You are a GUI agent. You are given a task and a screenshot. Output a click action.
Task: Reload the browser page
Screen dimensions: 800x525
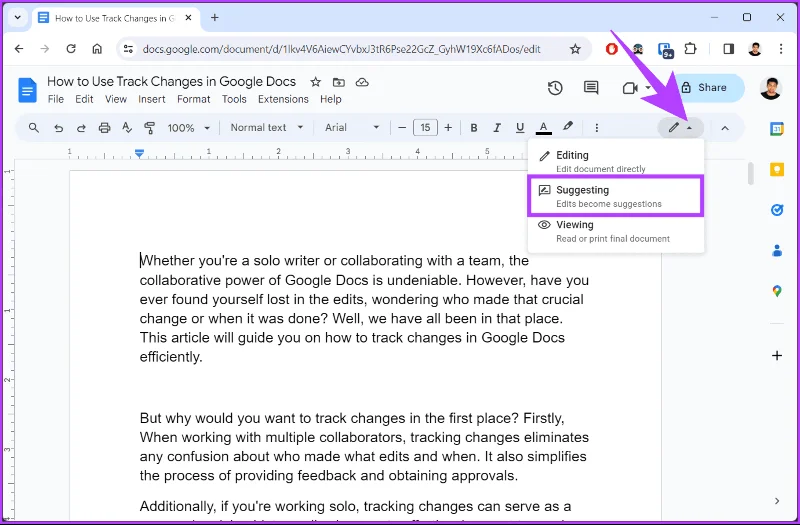click(71, 49)
